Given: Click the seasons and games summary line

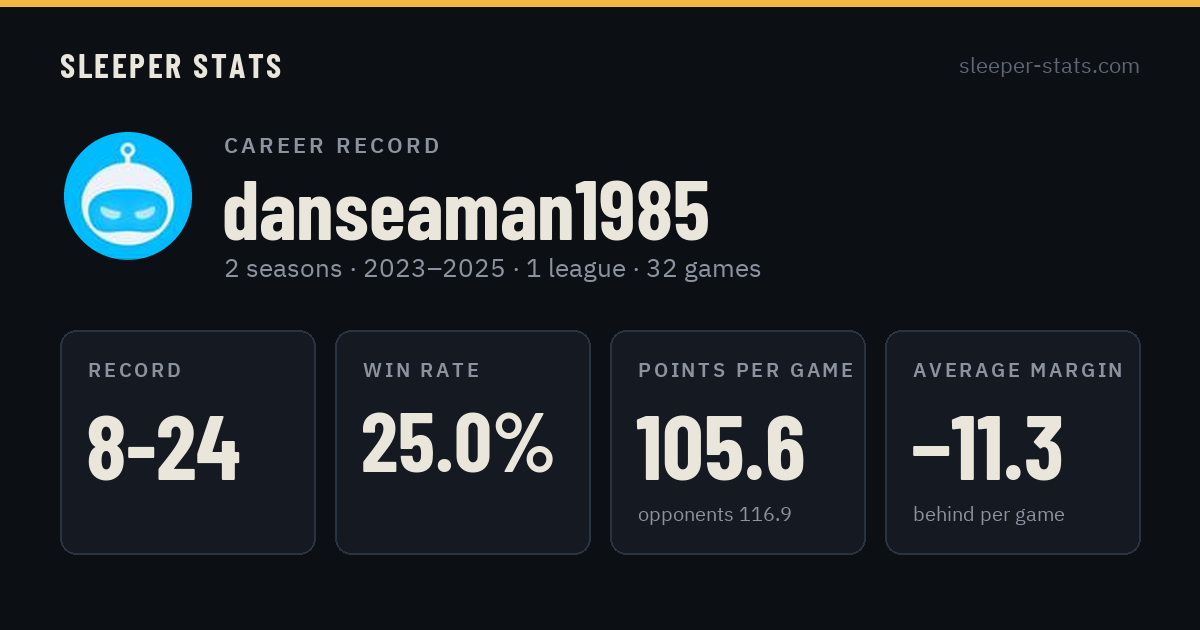Looking at the screenshot, I should (x=492, y=269).
